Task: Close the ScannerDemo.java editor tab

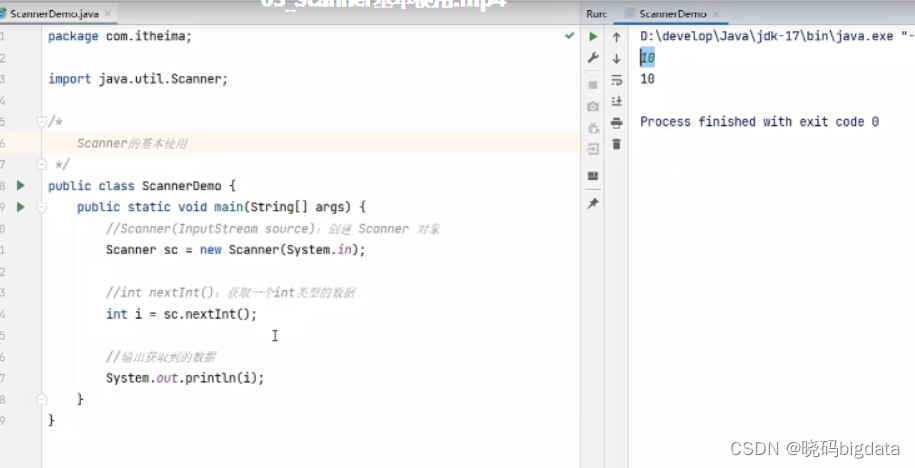Action: (x=108, y=13)
